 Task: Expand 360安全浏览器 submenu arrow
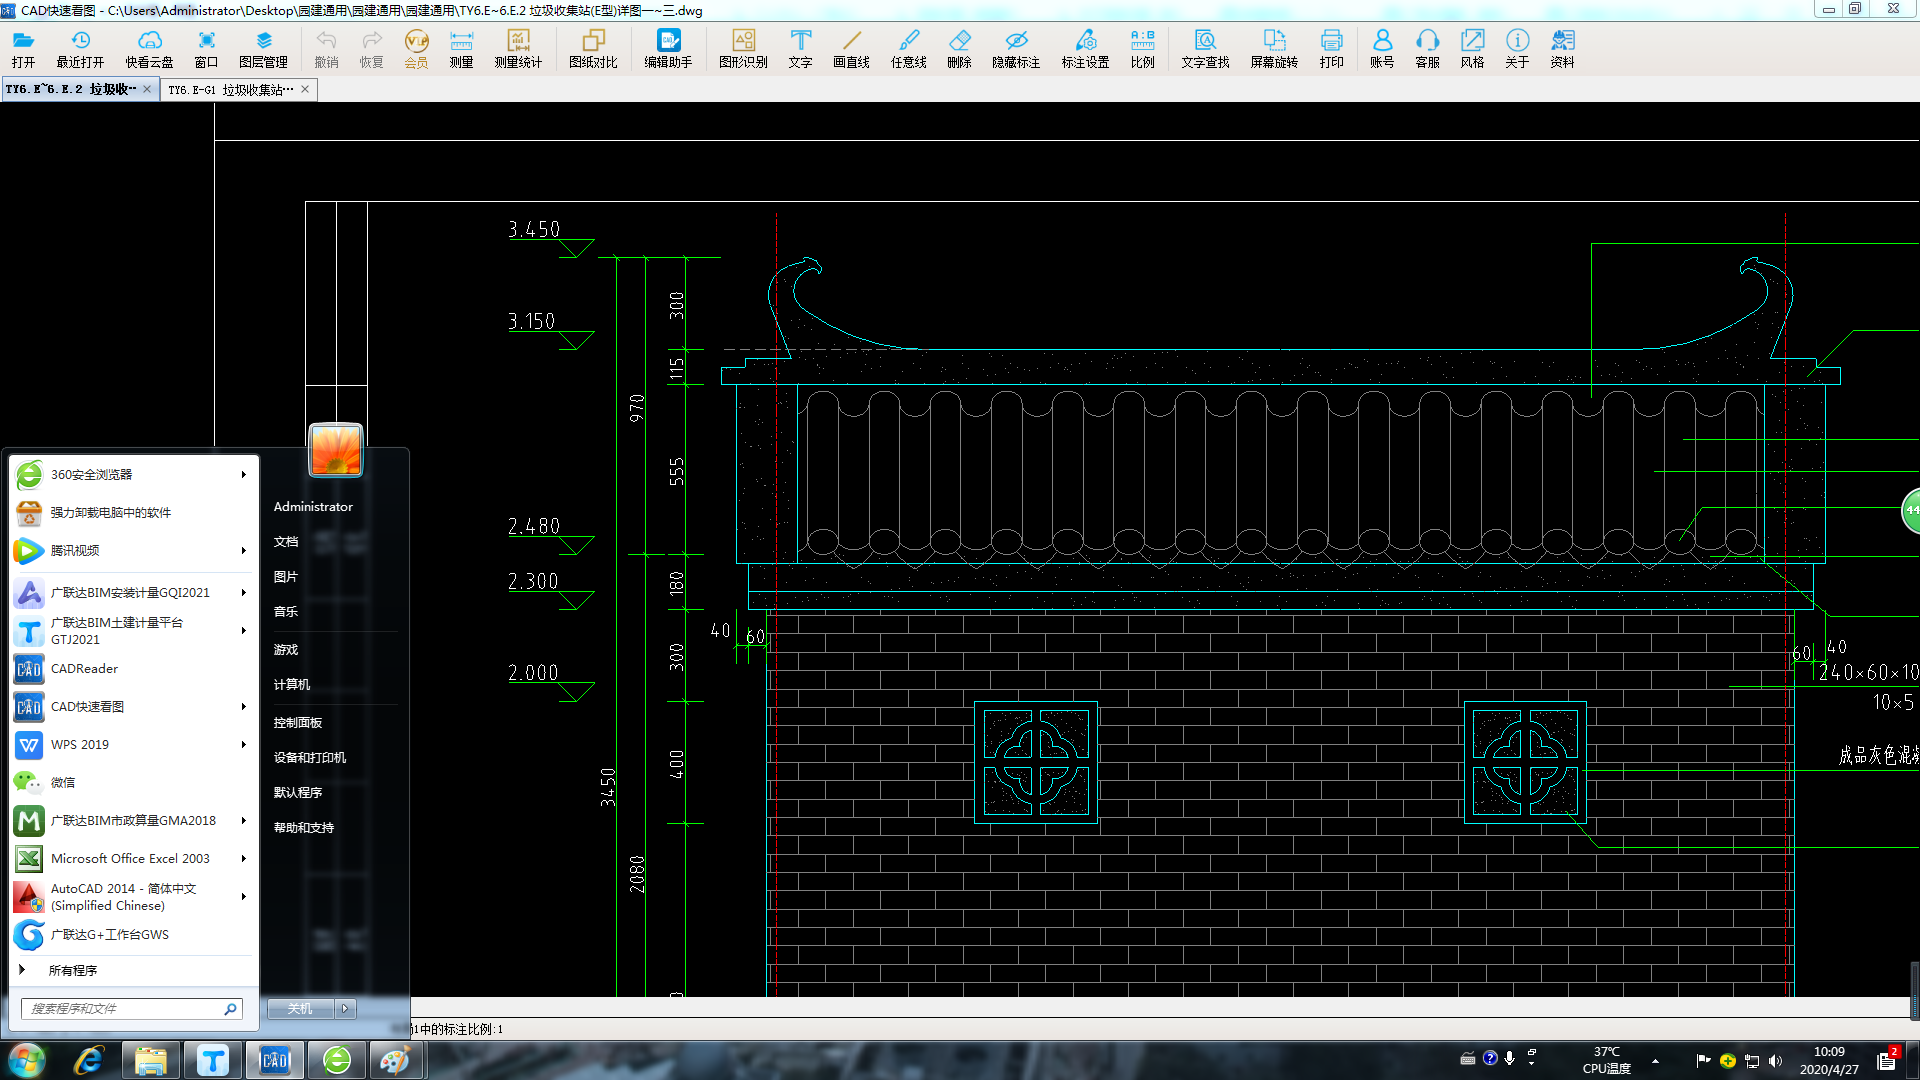click(243, 475)
